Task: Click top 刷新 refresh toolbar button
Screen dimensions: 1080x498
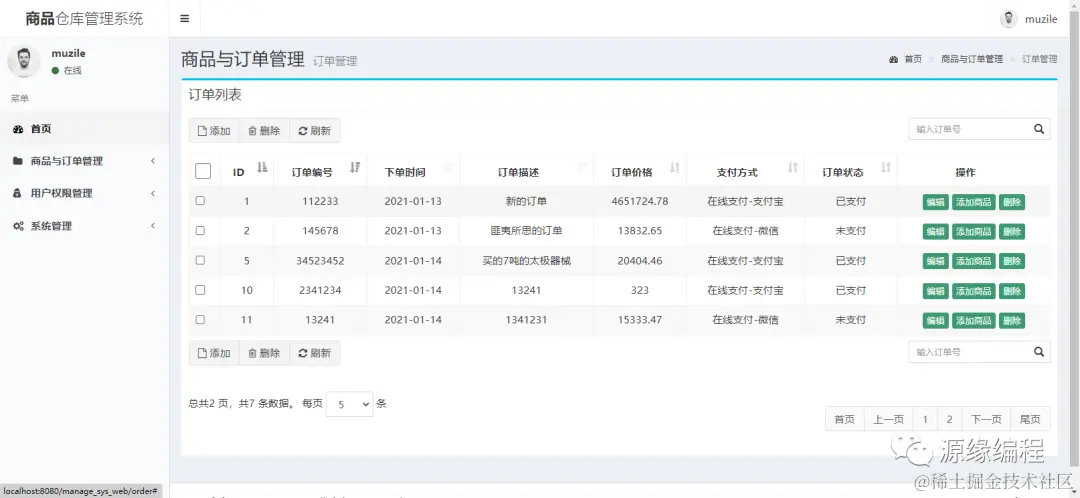Action: point(315,131)
